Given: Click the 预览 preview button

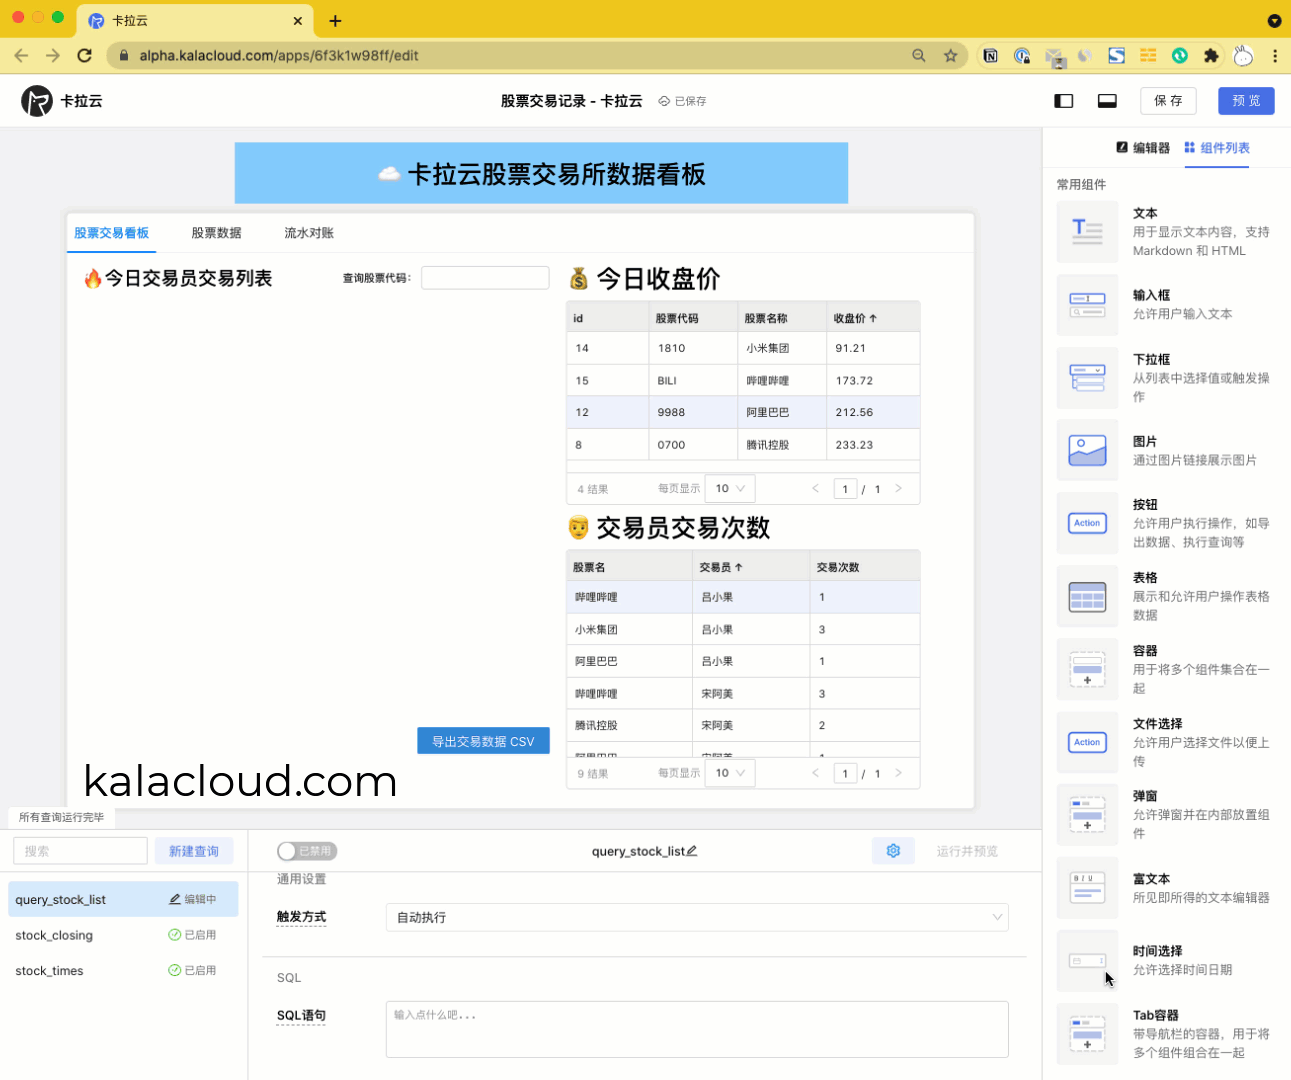Looking at the screenshot, I should click(x=1246, y=101).
